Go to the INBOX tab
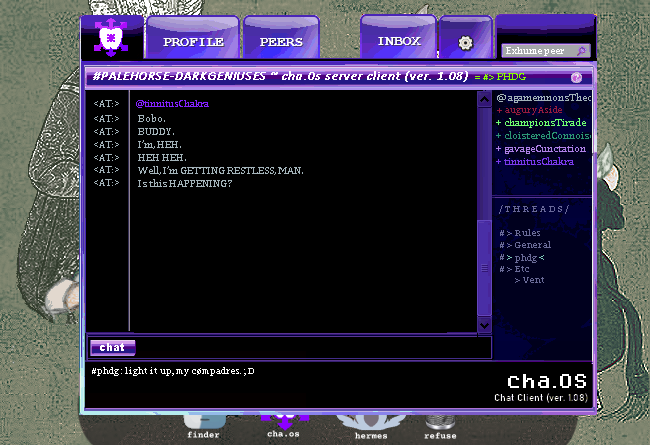The width and height of the screenshot is (650, 445). click(x=399, y=41)
